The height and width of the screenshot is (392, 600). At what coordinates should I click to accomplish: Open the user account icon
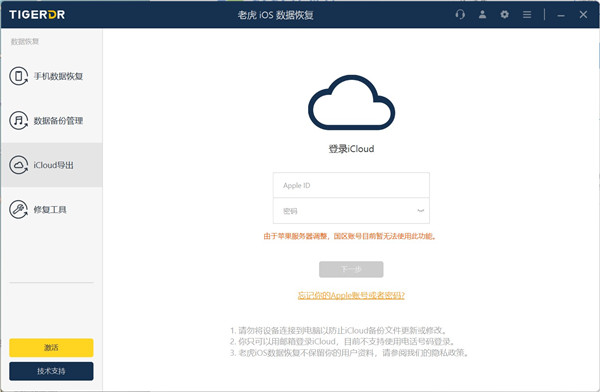pyautogui.click(x=483, y=15)
